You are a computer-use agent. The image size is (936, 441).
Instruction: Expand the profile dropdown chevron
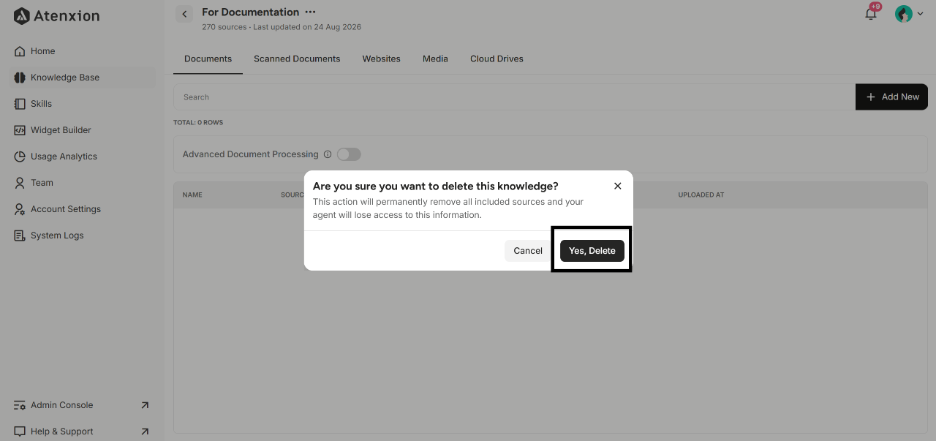(920, 14)
